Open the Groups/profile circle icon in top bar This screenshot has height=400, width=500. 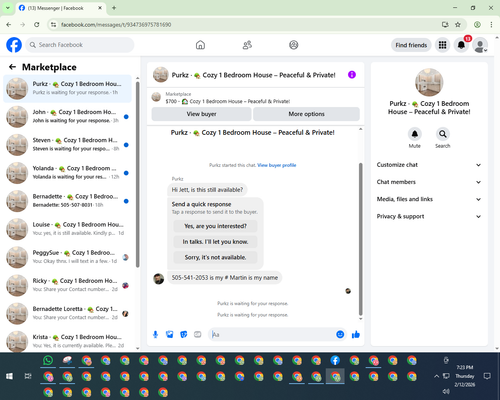(294, 45)
